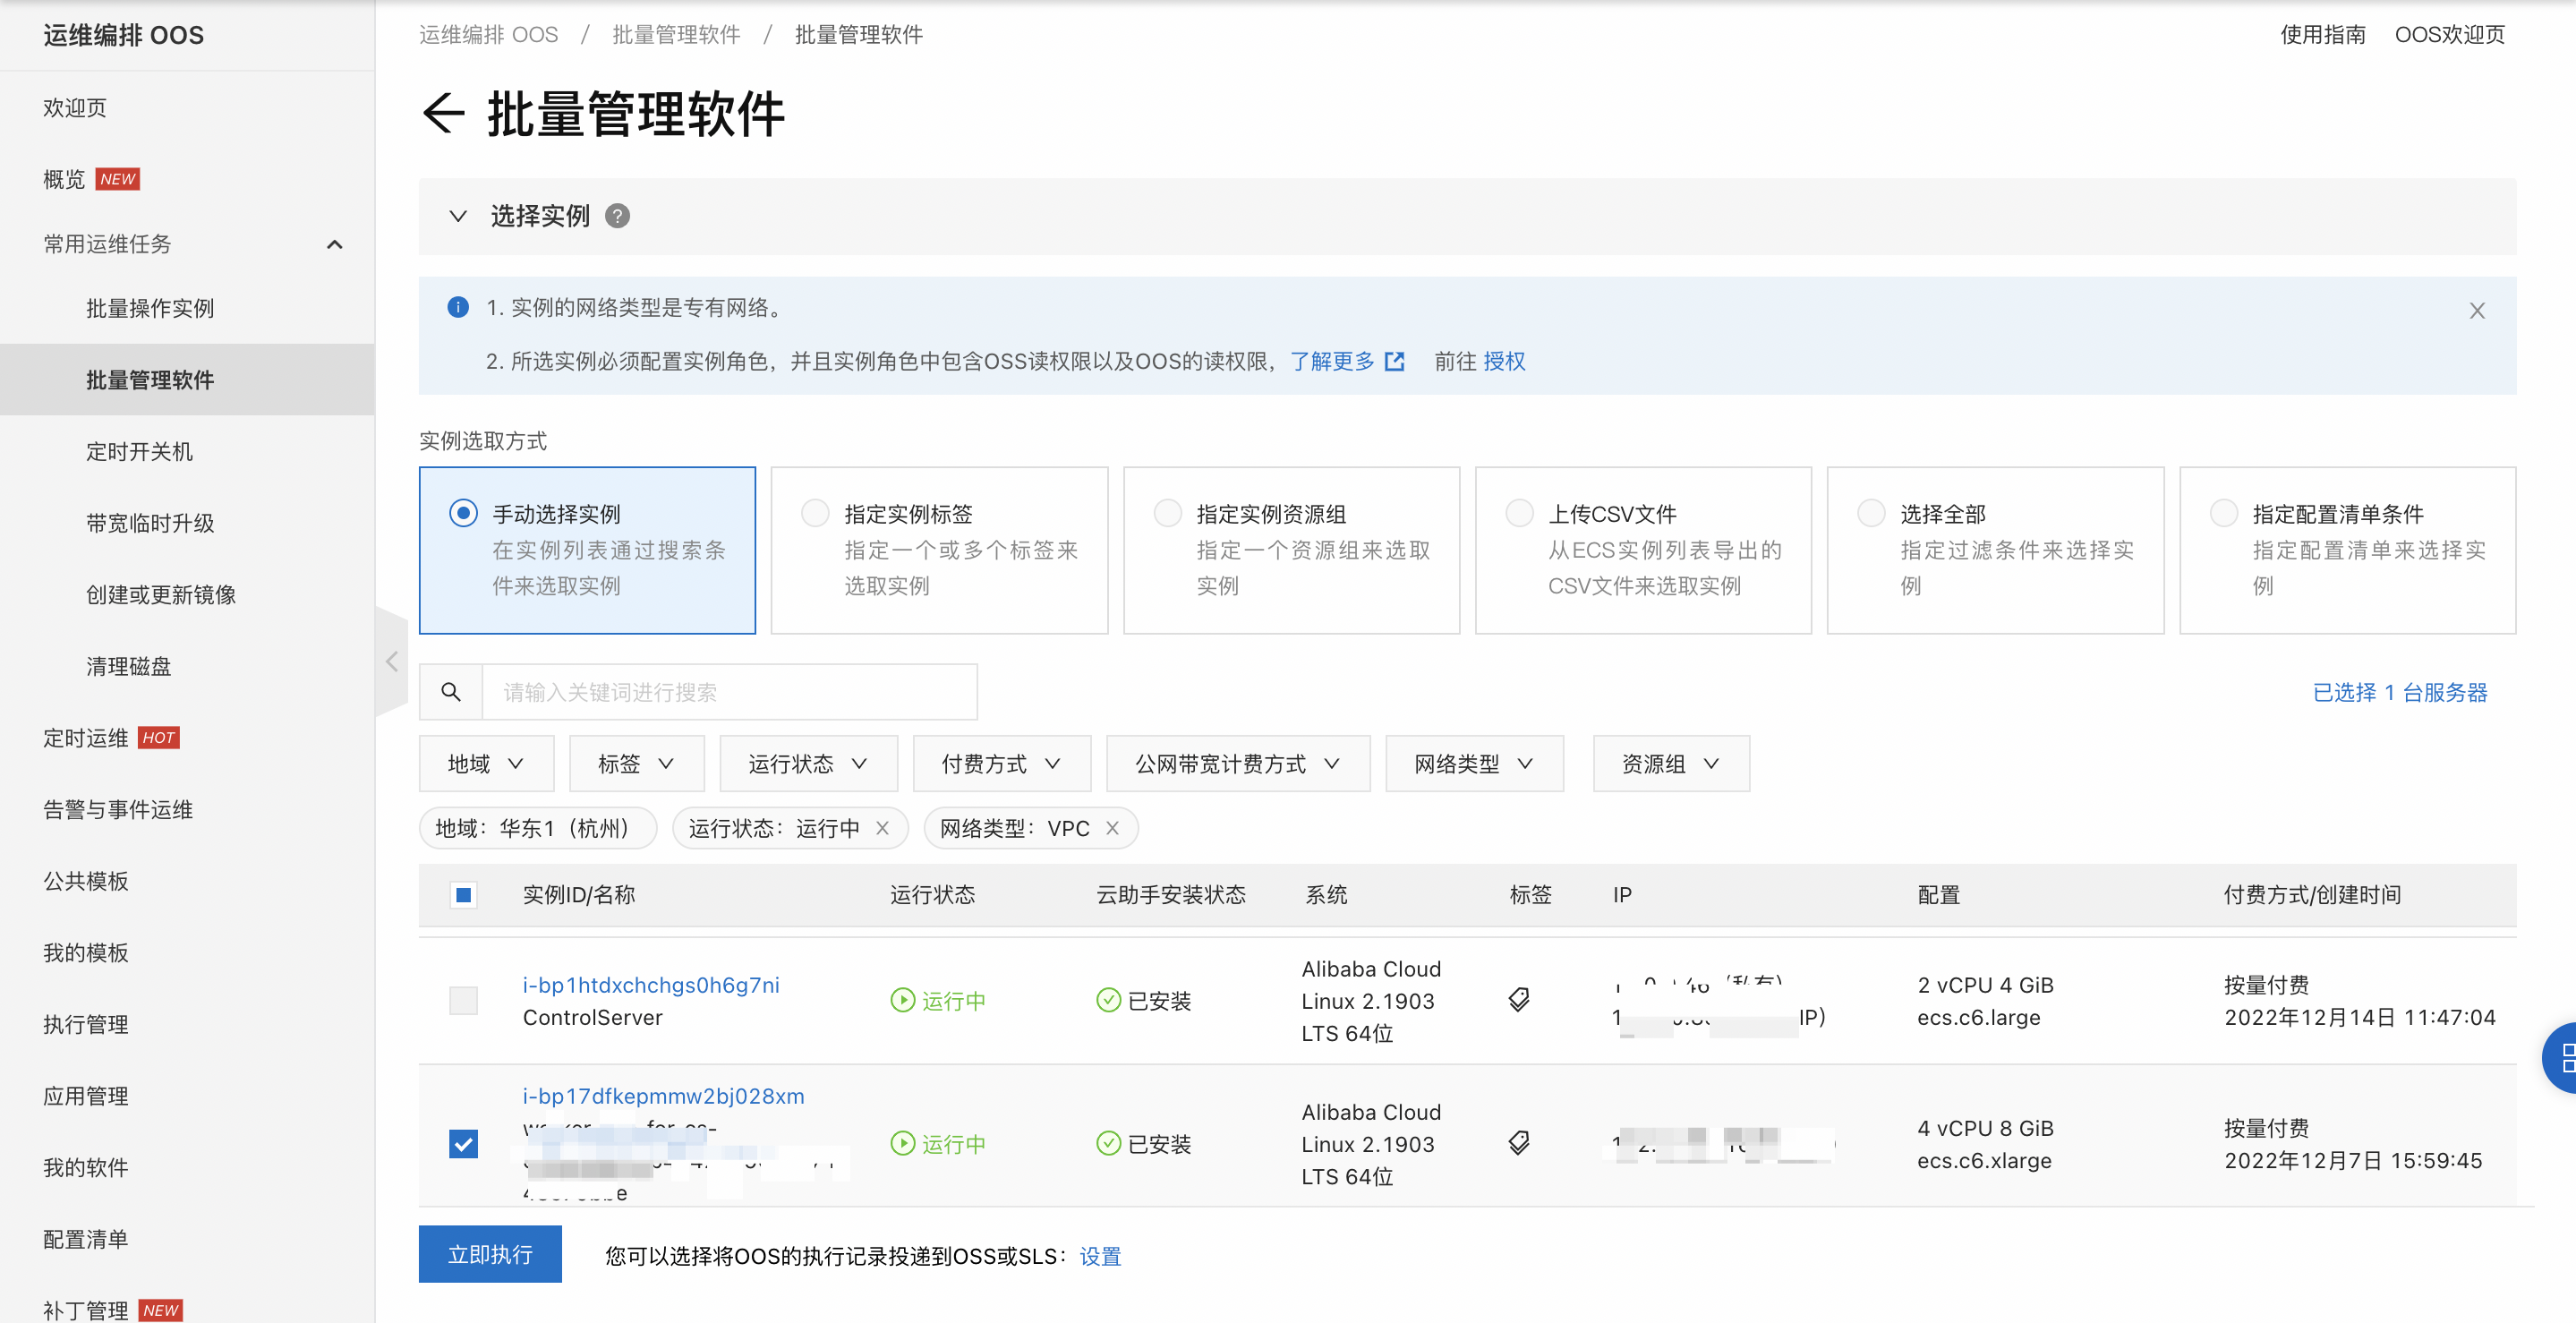
Task: Open the 资源组 filter dropdown
Action: [1671, 764]
